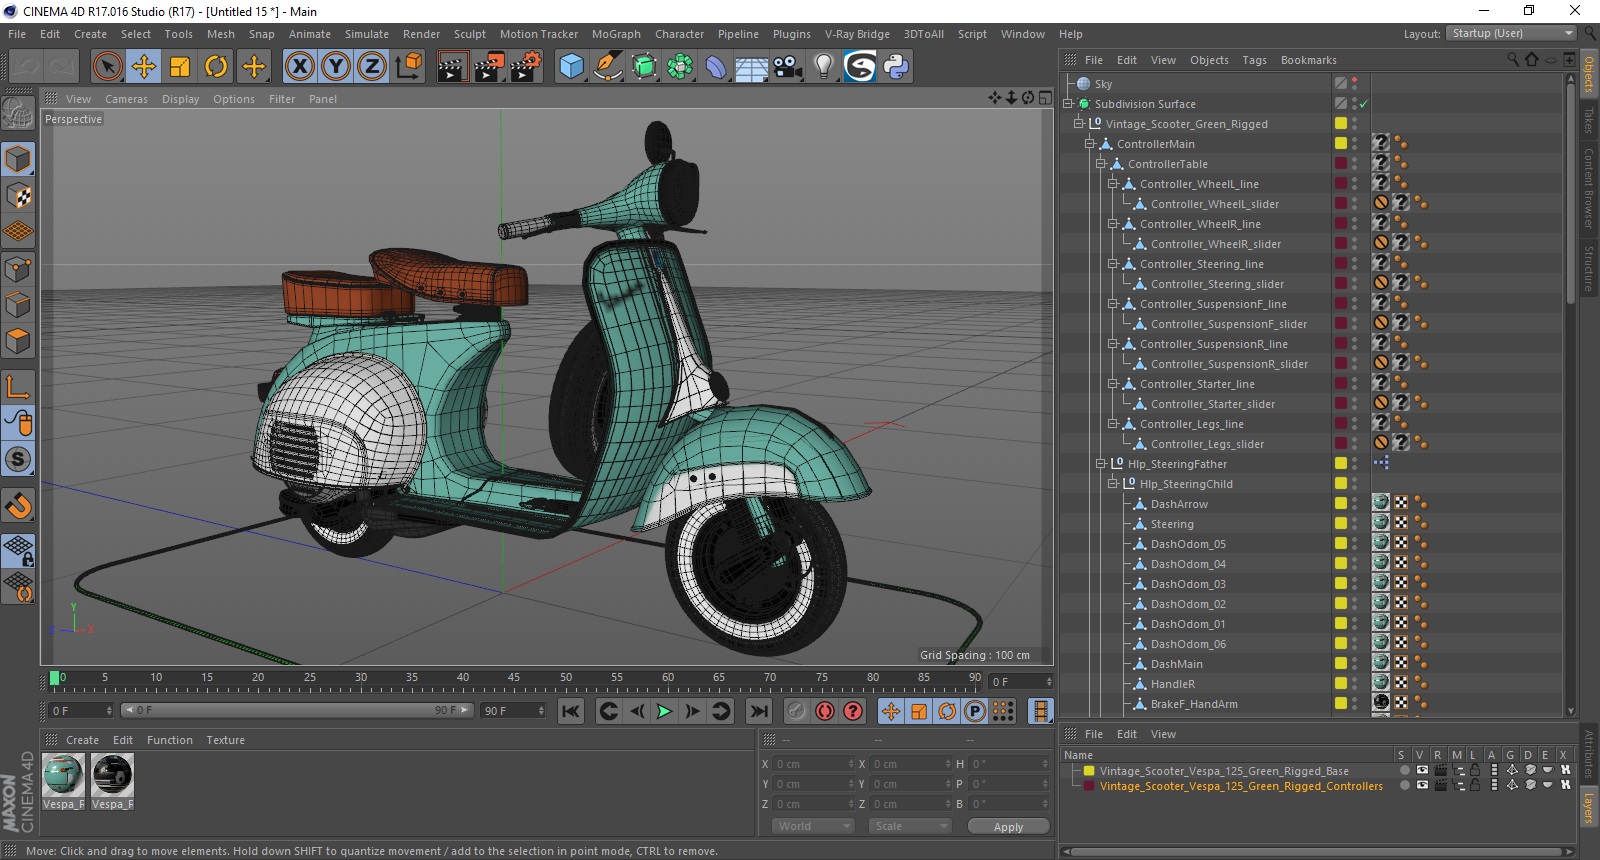The image size is (1600, 860).
Task: Collapse Controller_WheelL_line node
Action: (1112, 183)
